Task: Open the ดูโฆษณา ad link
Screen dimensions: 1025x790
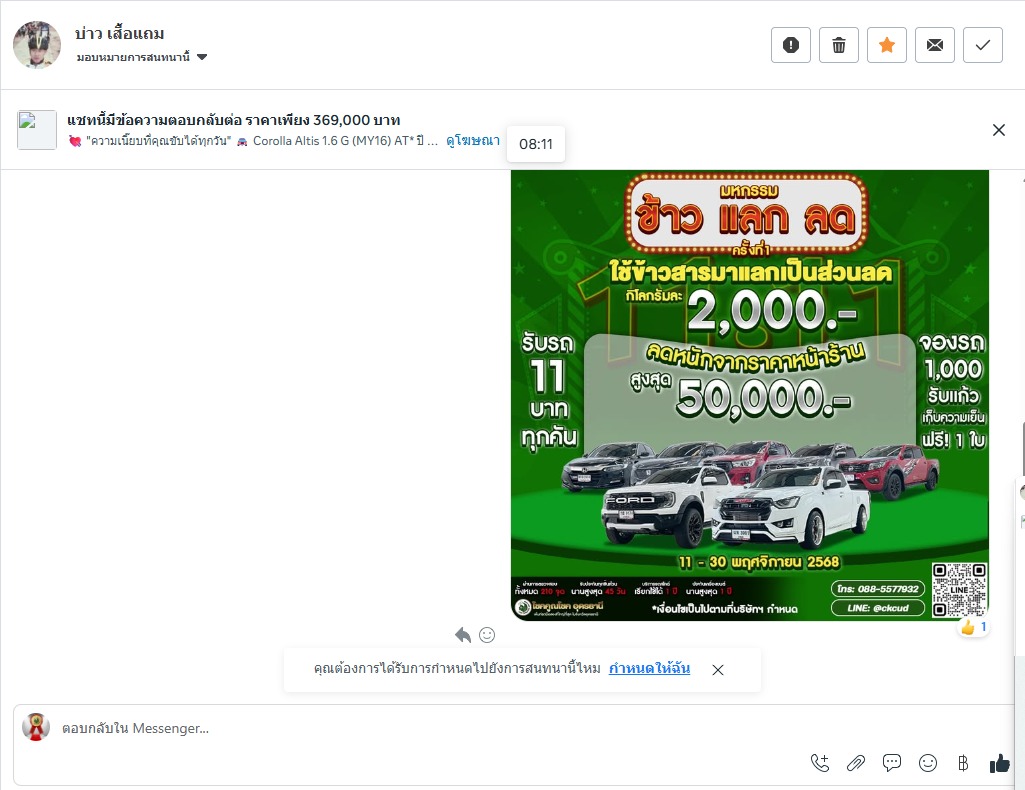Action: 473,140
